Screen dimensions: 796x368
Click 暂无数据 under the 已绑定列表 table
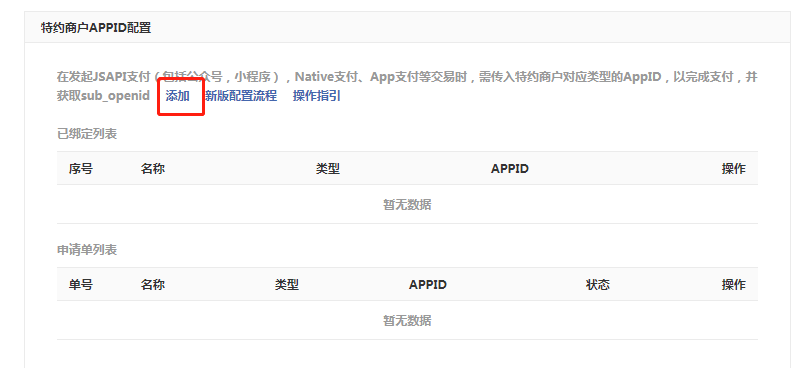pos(407,205)
